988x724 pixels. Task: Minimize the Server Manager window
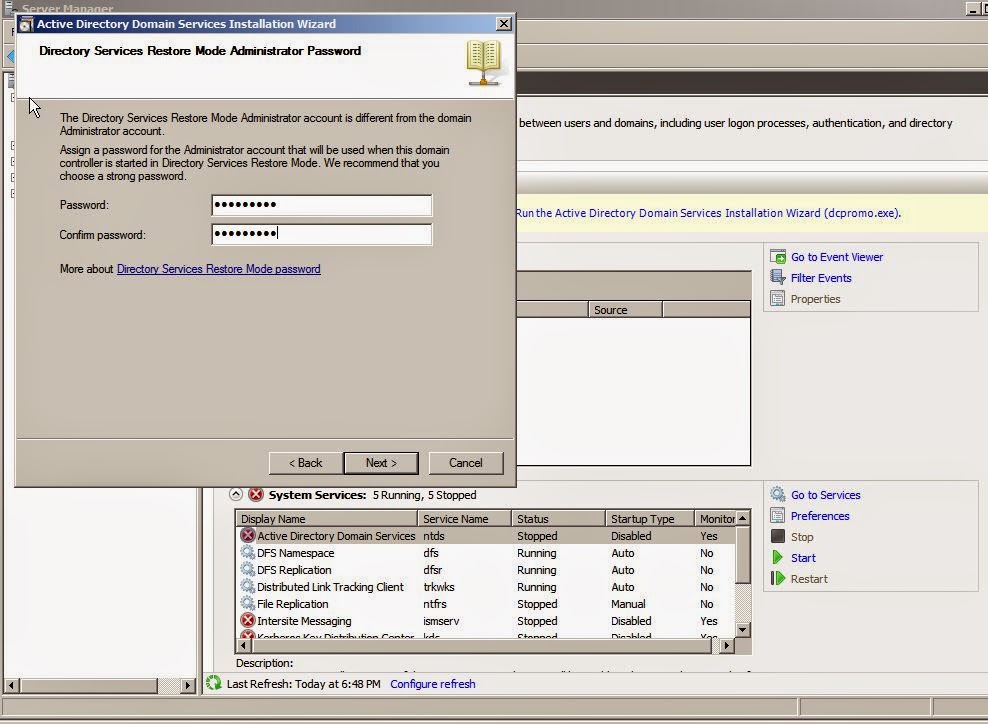[973, 8]
